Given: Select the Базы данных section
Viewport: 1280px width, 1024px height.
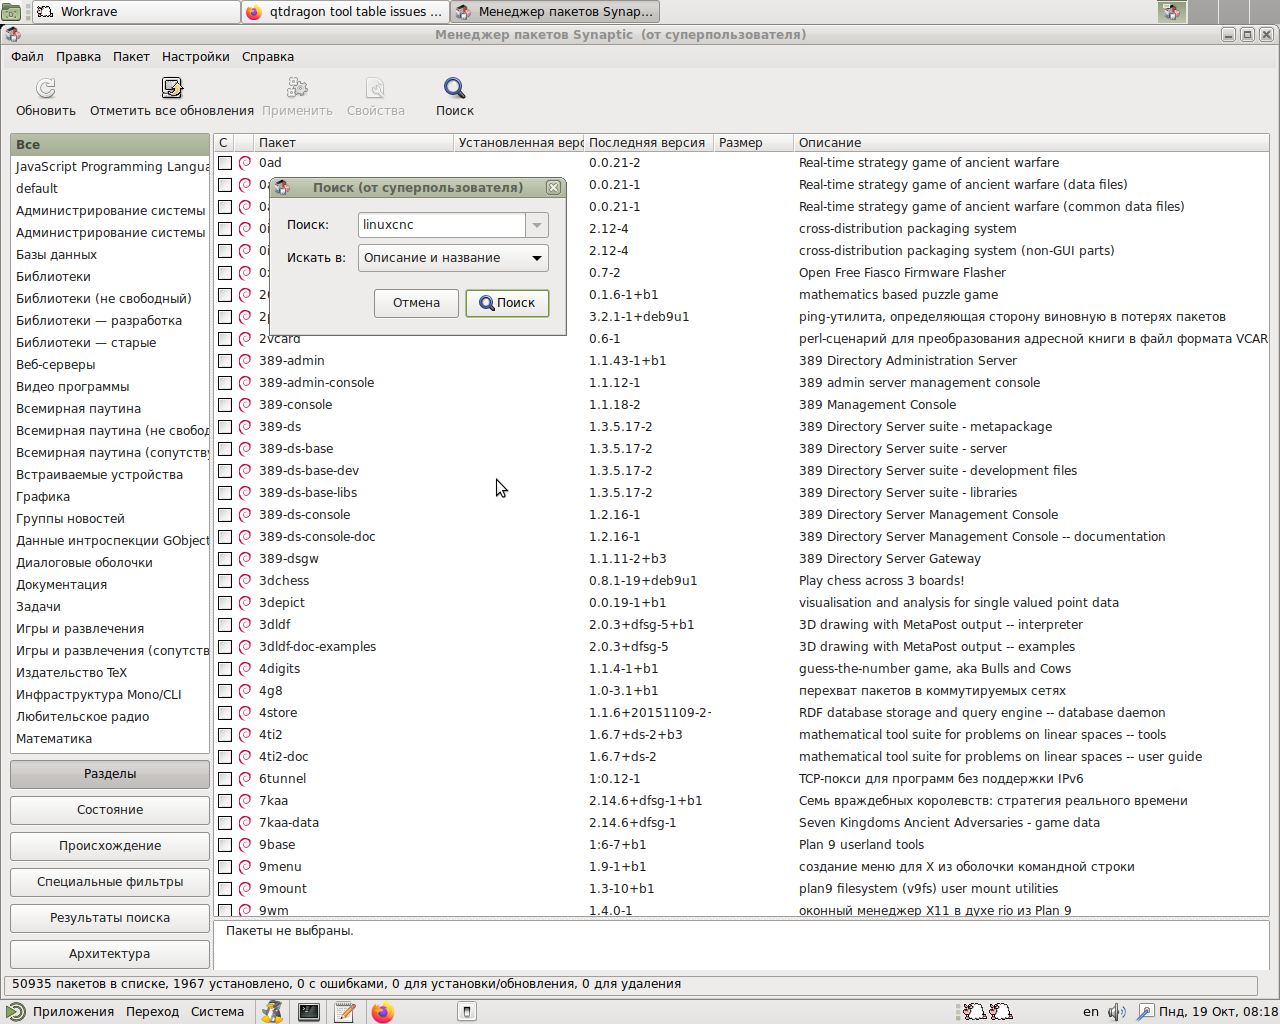Looking at the screenshot, I should [110, 255].
